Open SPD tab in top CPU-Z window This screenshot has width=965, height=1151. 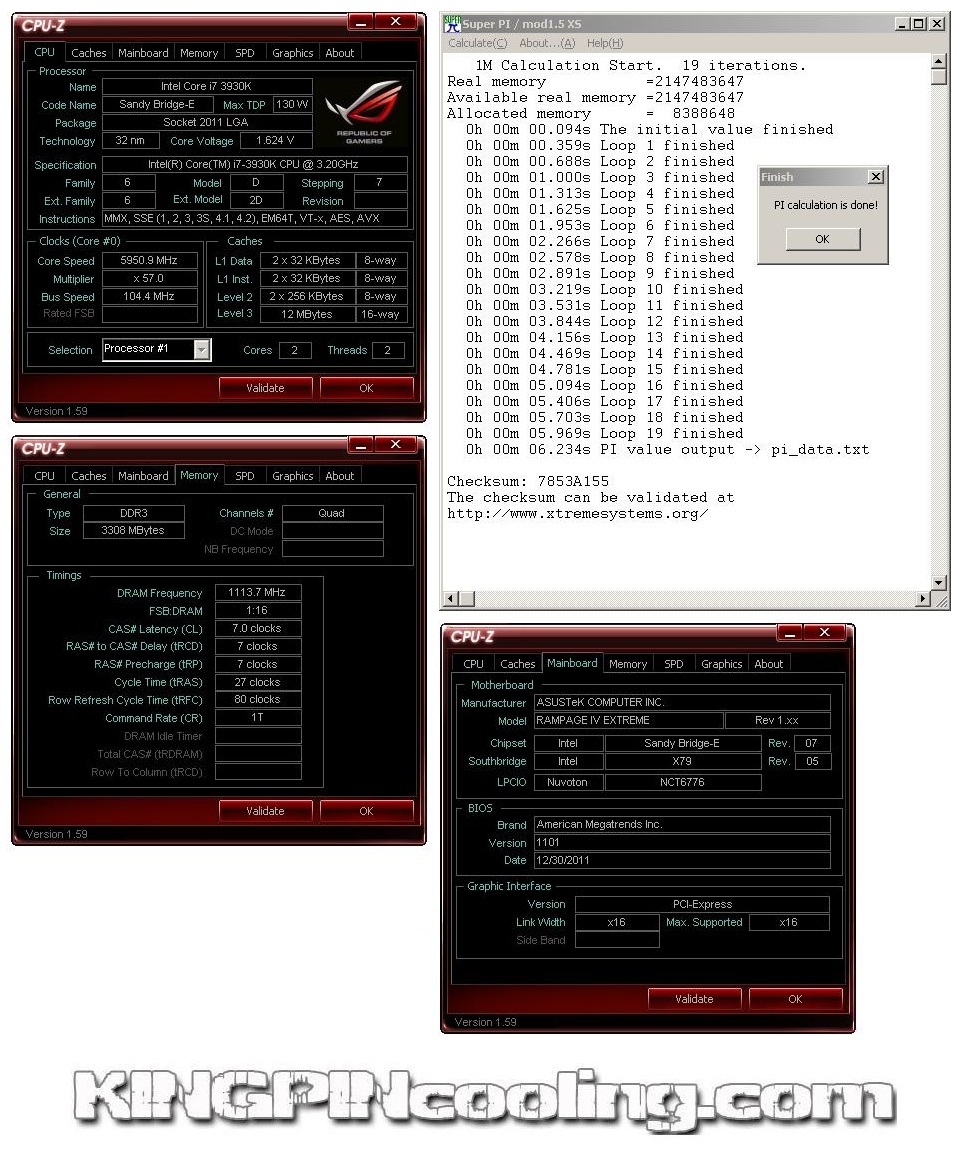(x=244, y=53)
